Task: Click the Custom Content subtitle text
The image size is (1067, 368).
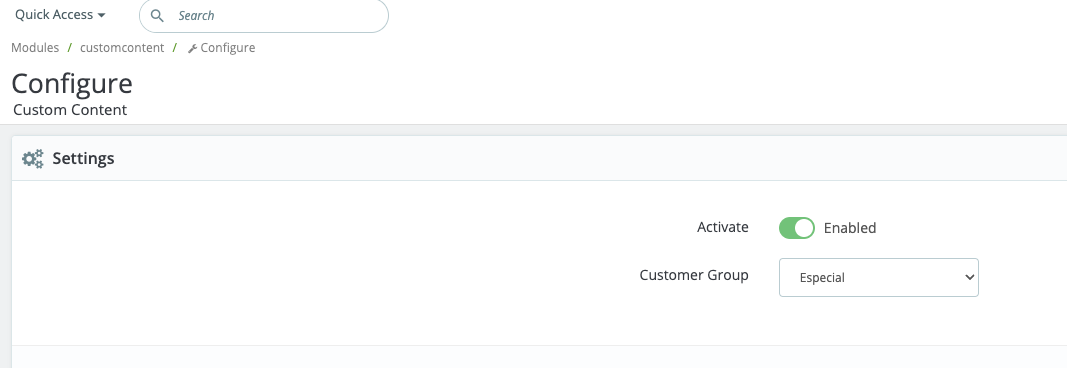Action: pos(70,110)
